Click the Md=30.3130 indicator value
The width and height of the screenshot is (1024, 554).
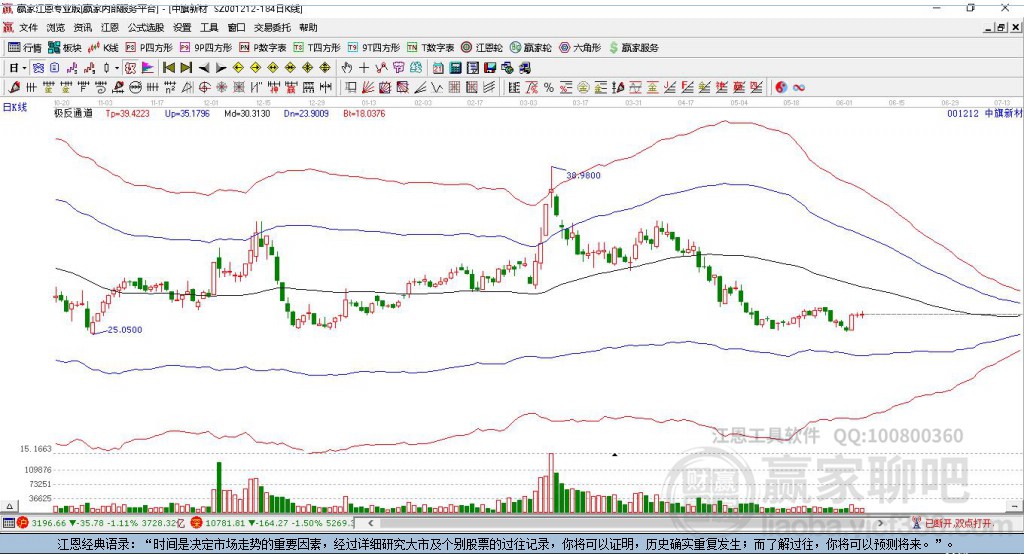pyautogui.click(x=247, y=113)
